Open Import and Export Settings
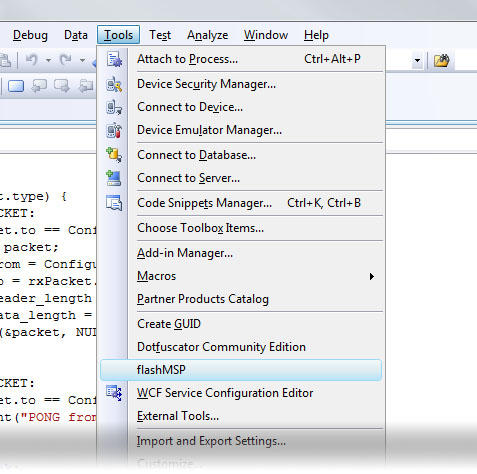The width and height of the screenshot is (477, 474). coord(241,441)
